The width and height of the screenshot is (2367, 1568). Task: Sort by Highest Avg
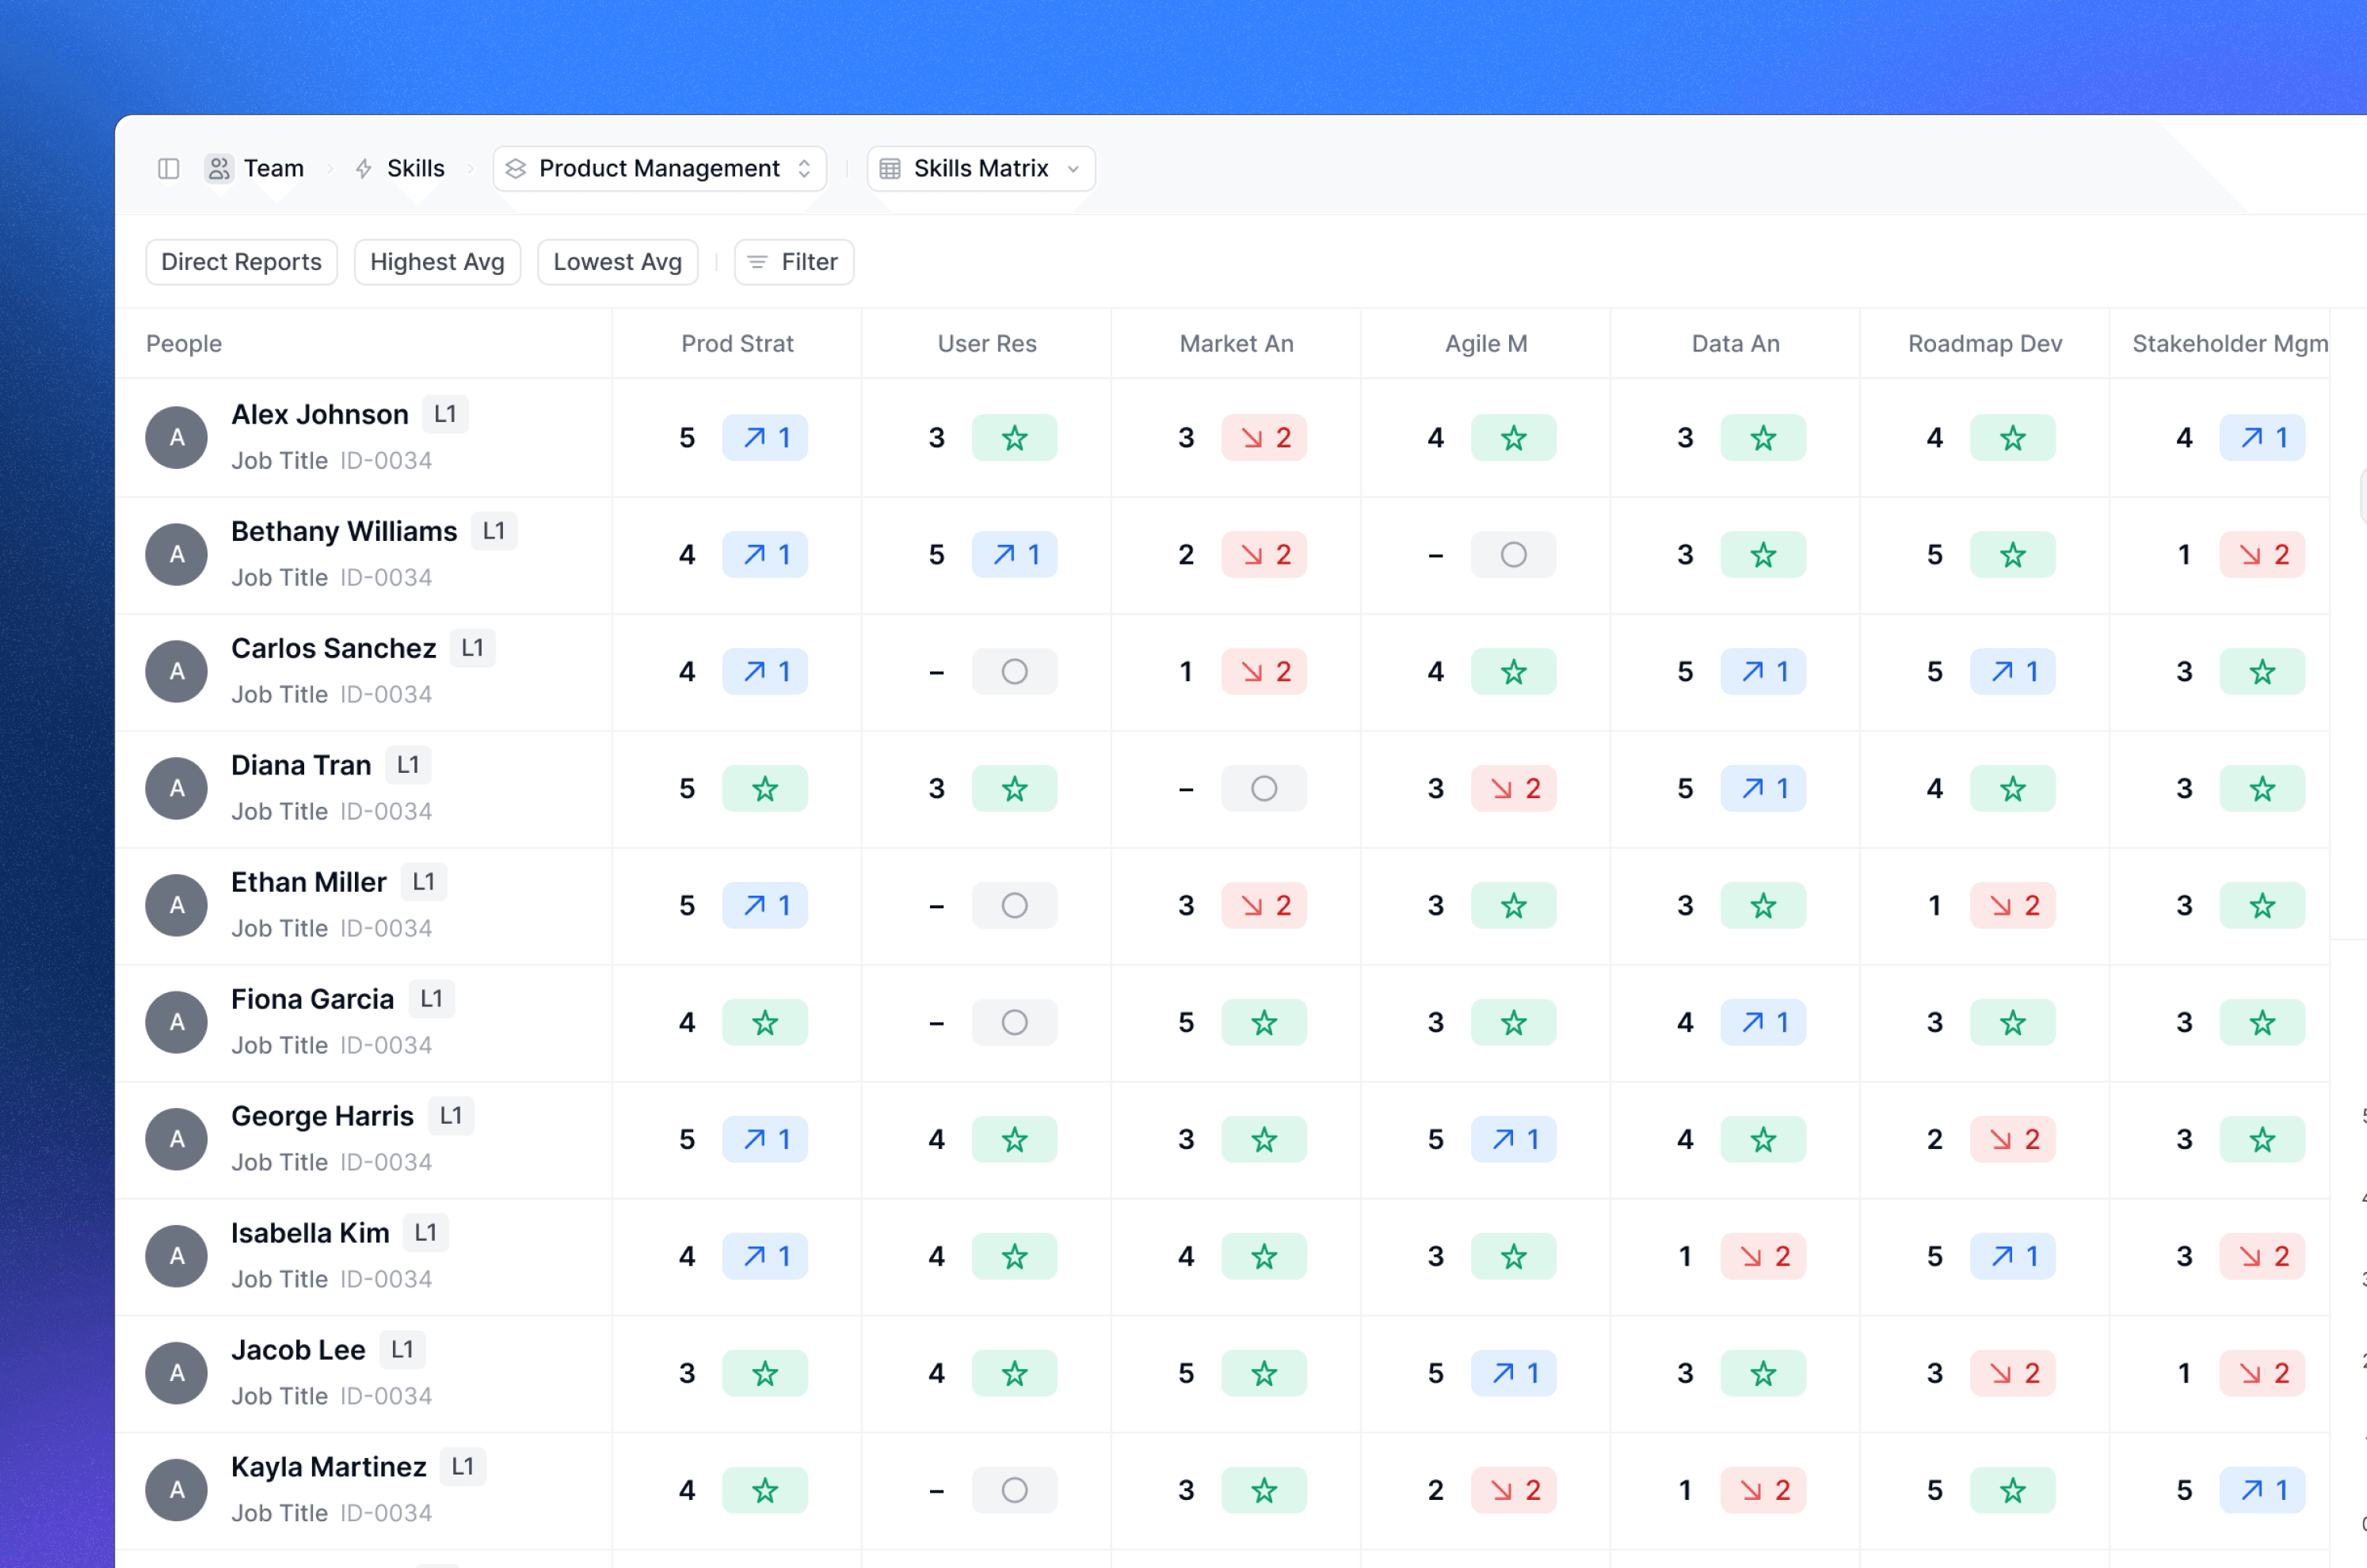pos(437,262)
